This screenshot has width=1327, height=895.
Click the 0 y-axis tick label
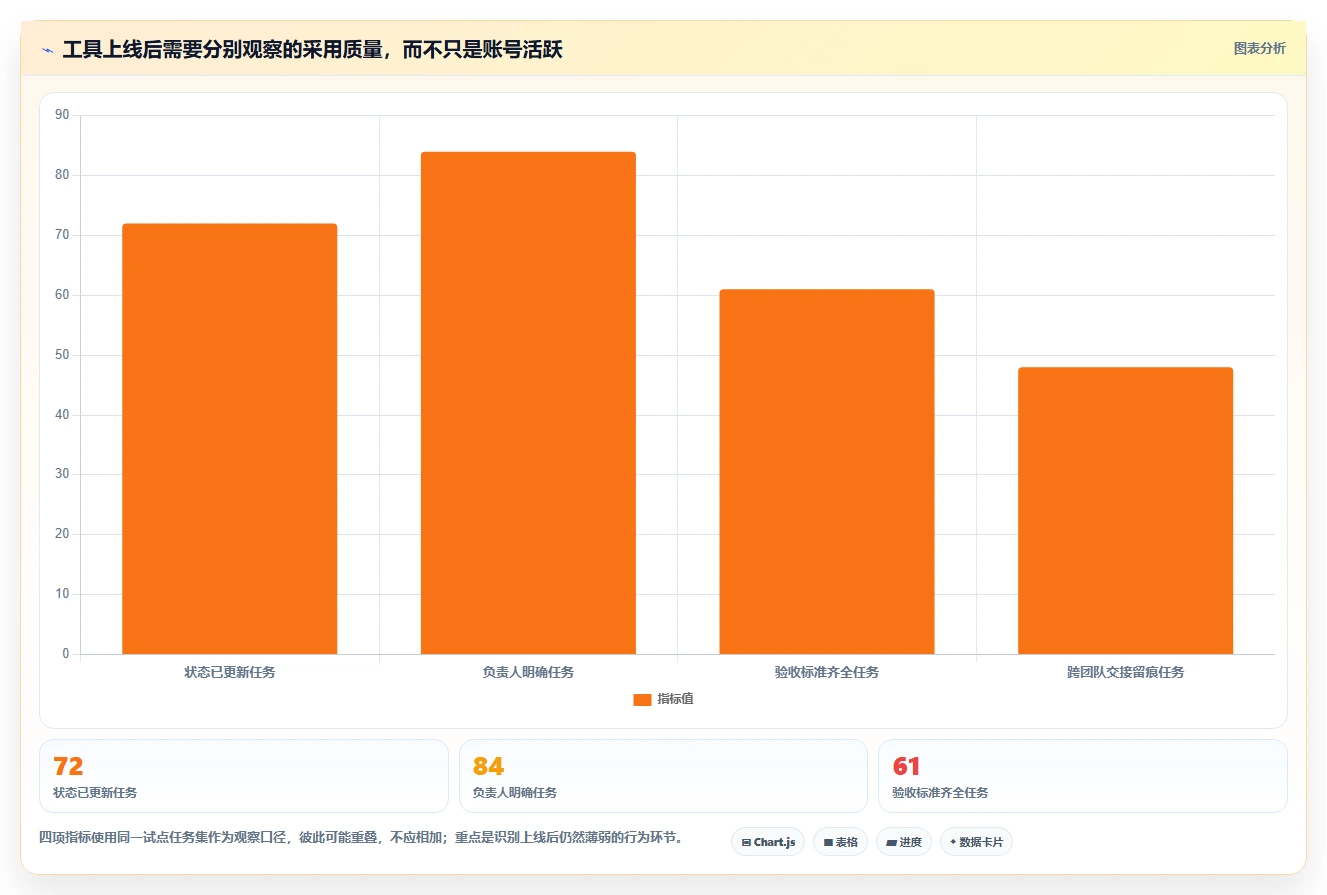coord(66,654)
